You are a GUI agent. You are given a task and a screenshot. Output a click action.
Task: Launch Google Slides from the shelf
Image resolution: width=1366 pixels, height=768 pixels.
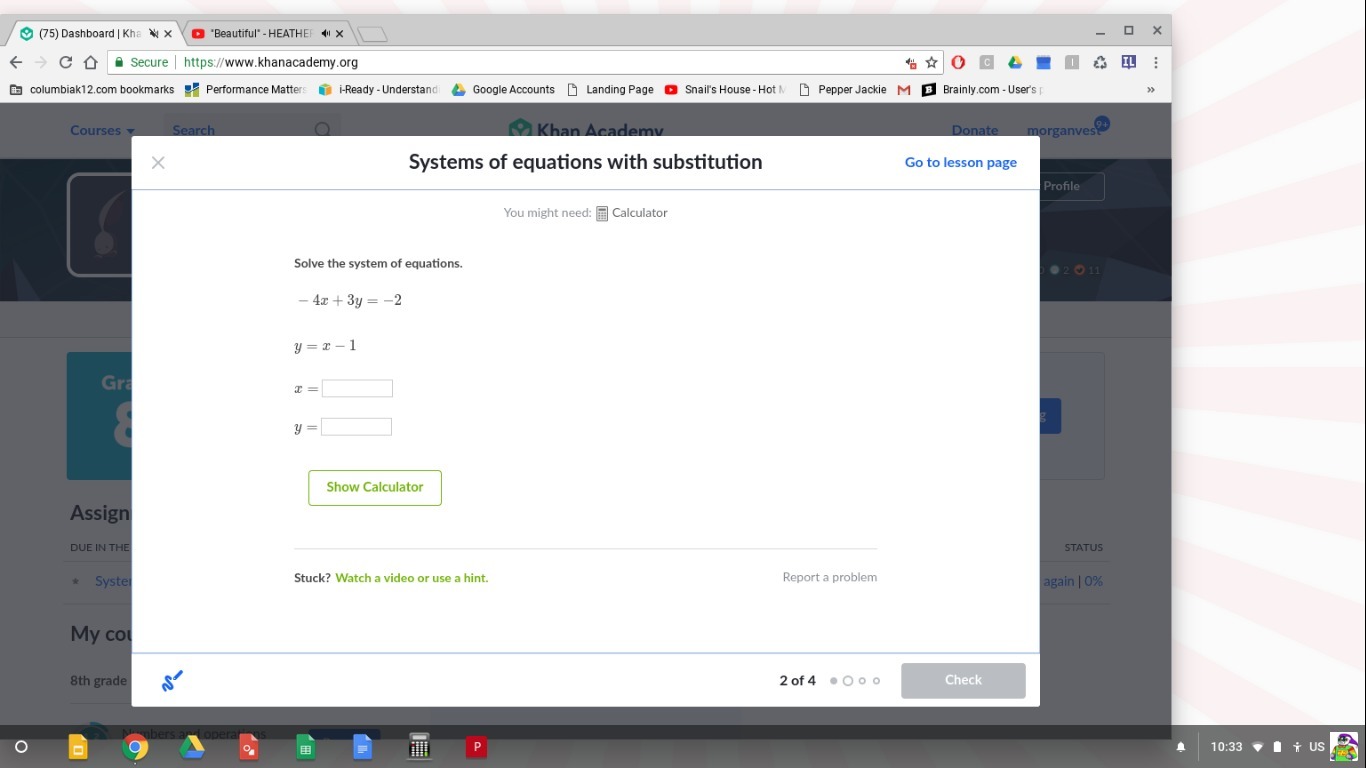point(78,747)
